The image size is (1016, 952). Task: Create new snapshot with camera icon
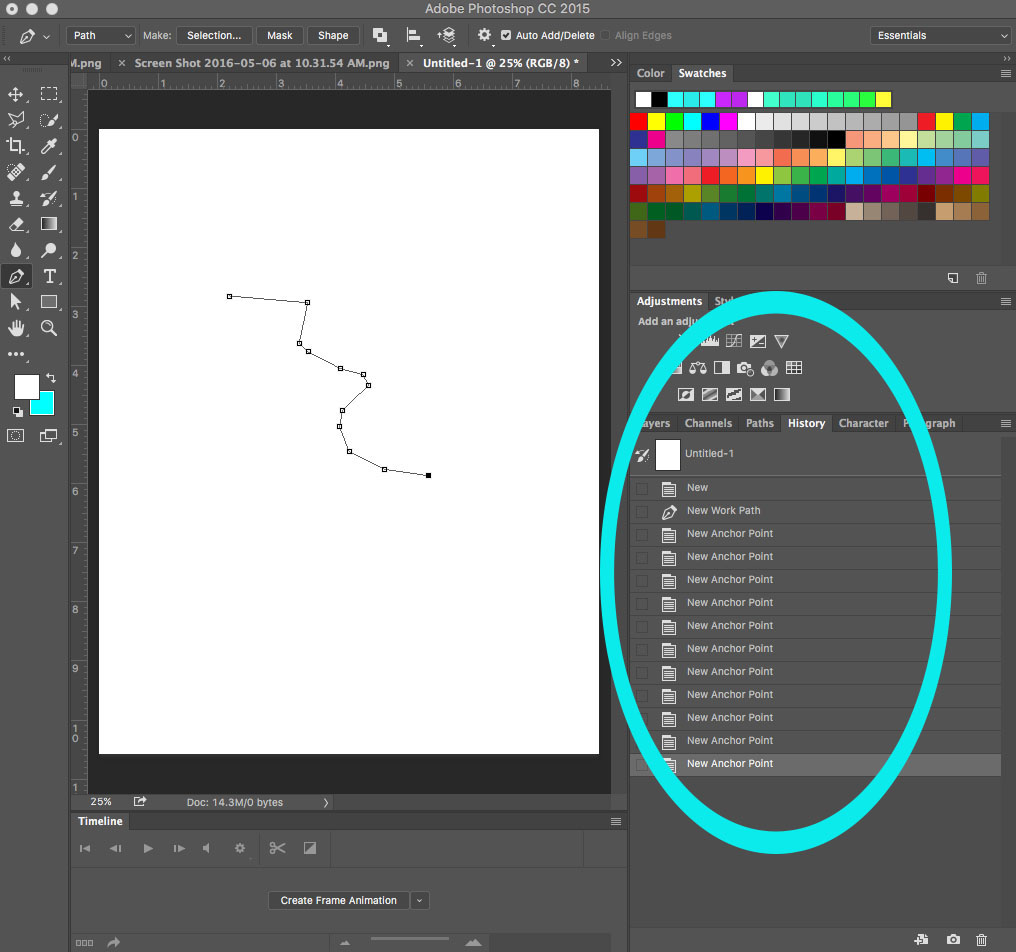point(953,940)
